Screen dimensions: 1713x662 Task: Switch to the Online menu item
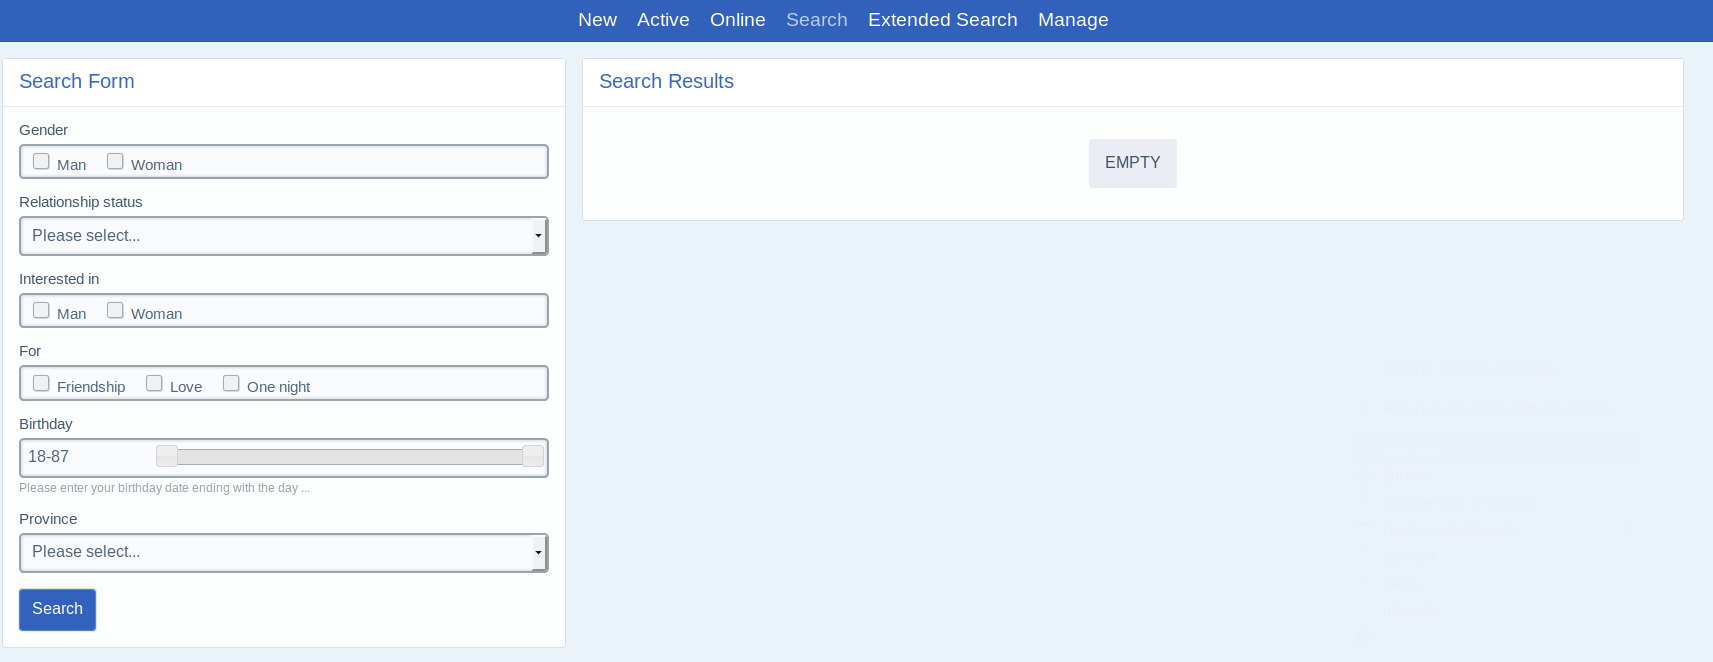tap(737, 20)
